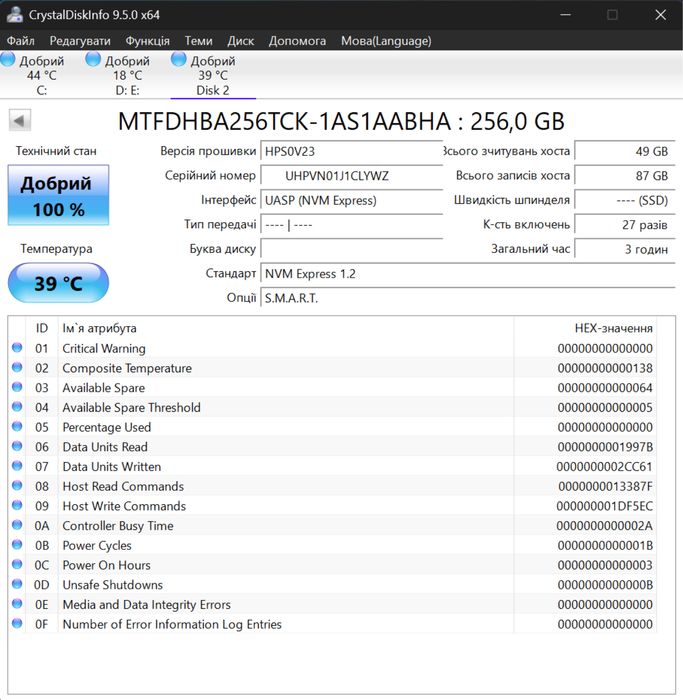
Task: Click hex value 000000001997B
Action: 605,447
